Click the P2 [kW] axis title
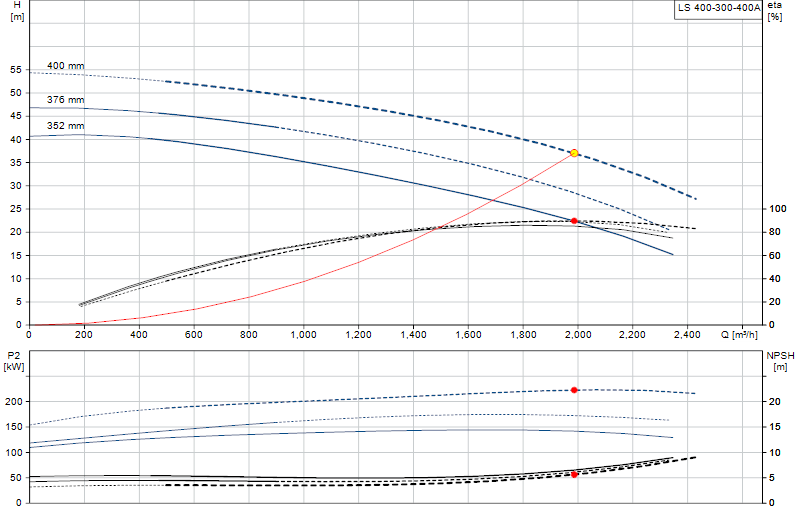Screen dimensions: 800x520 [14, 361]
